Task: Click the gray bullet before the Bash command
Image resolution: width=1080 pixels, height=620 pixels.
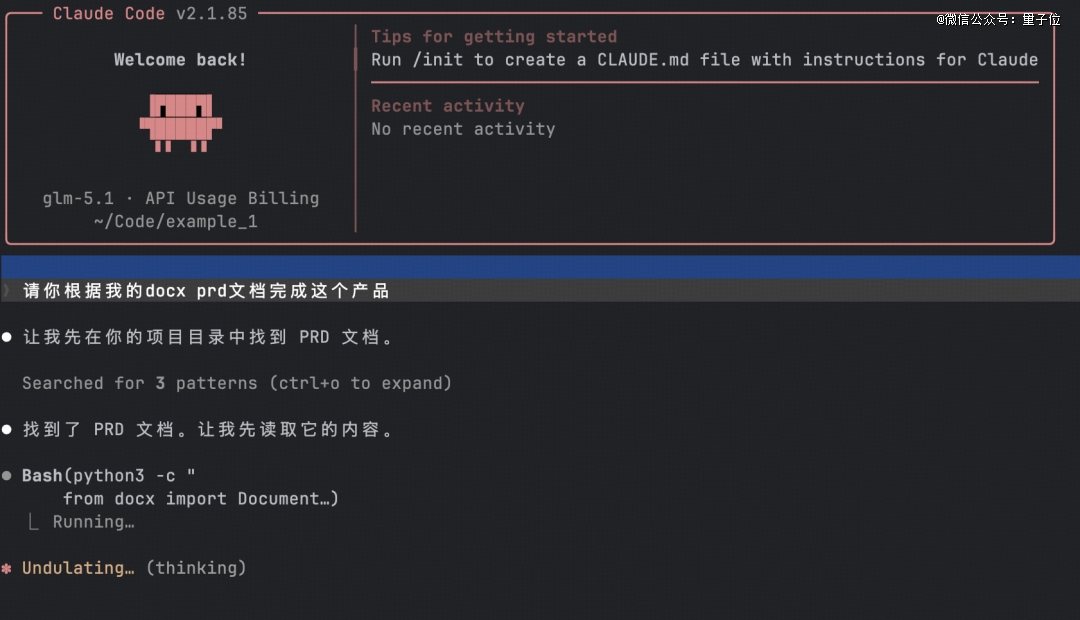Action: pyautogui.click(x=7, y=476)
